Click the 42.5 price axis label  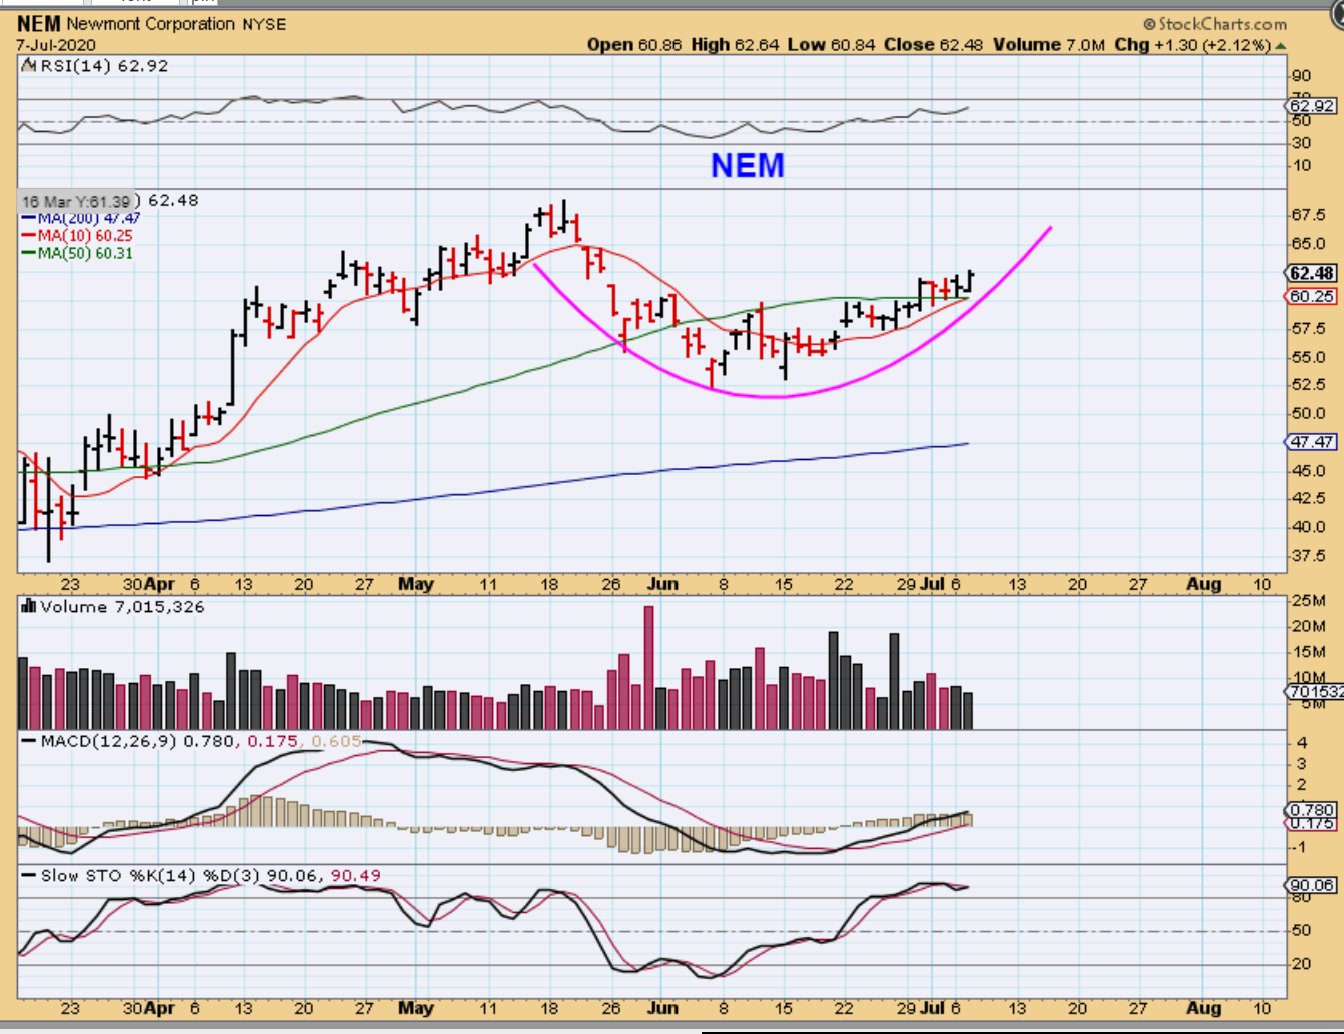coord(1308,498)
